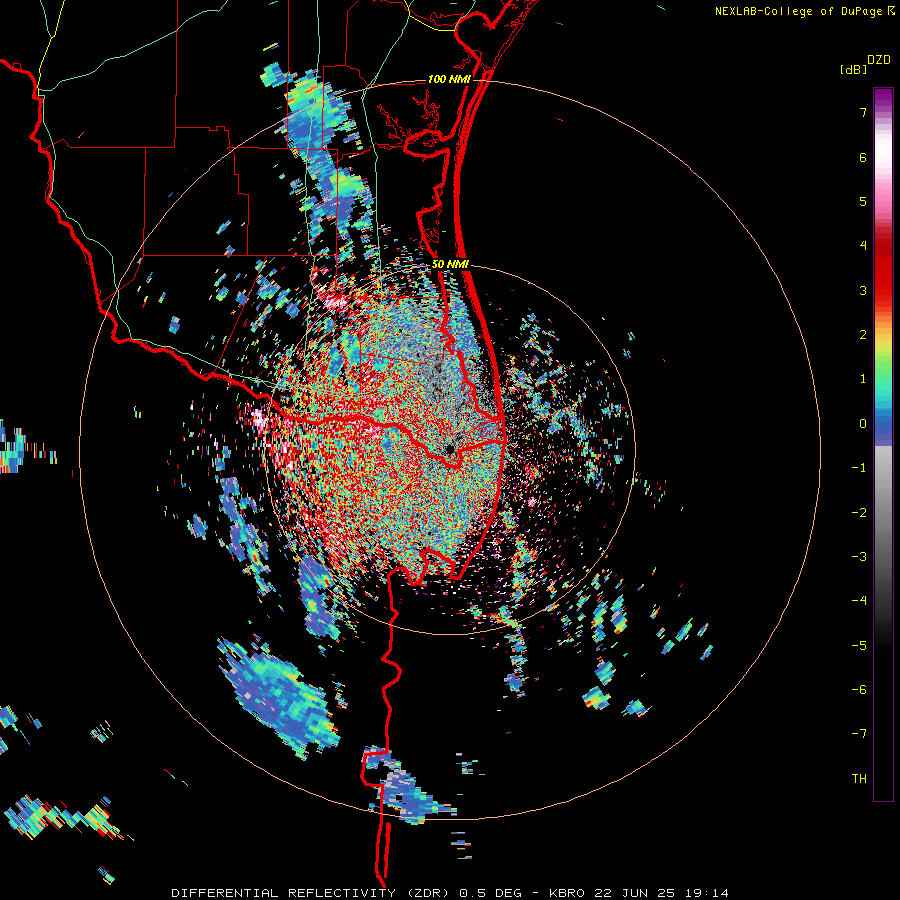The width and height of the screenshot is (900, 900).
Task: Click the 7 dB mark on the color scale
Action: [x=863, y=112]
